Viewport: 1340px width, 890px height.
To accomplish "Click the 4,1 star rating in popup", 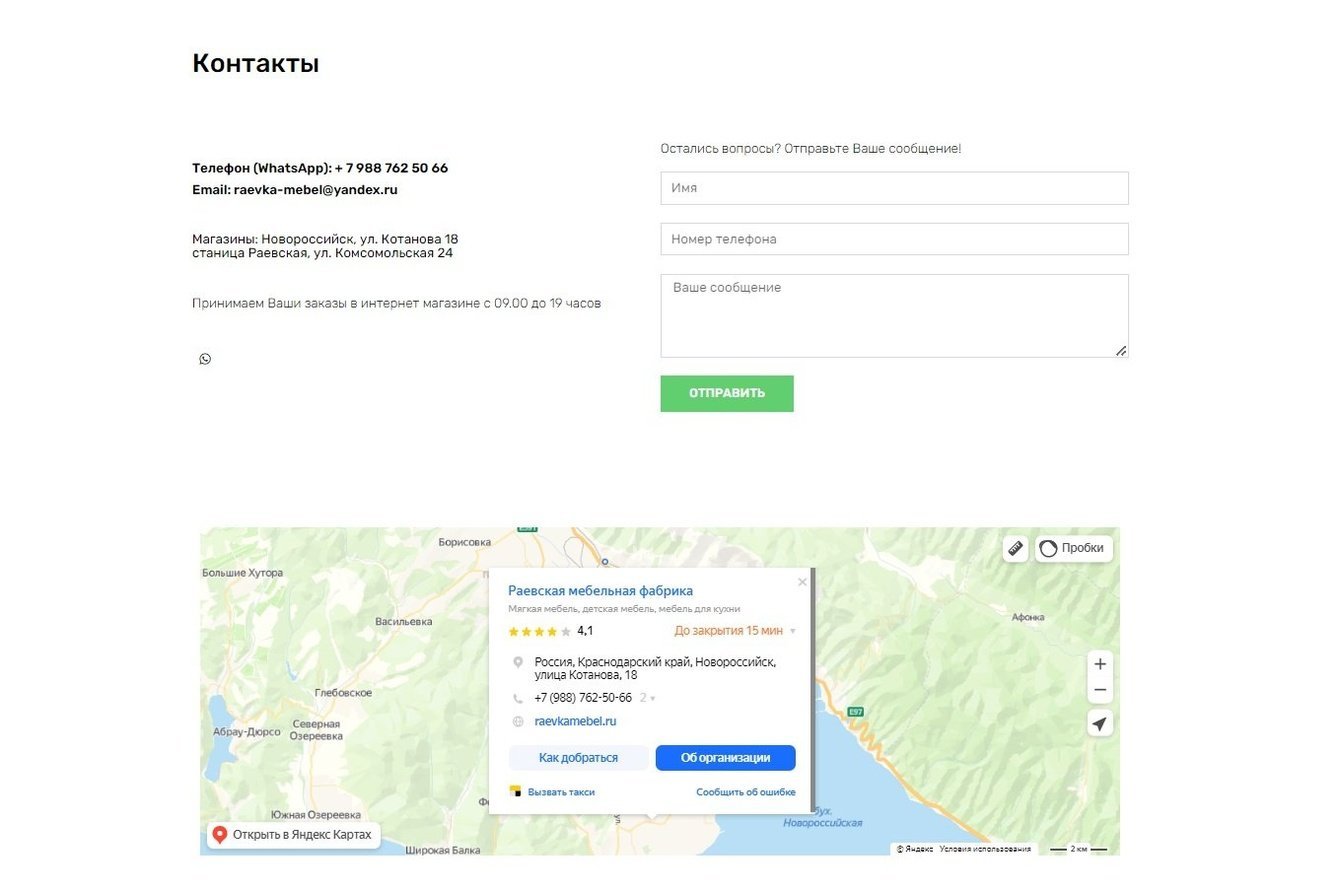I will click(550, 631).
